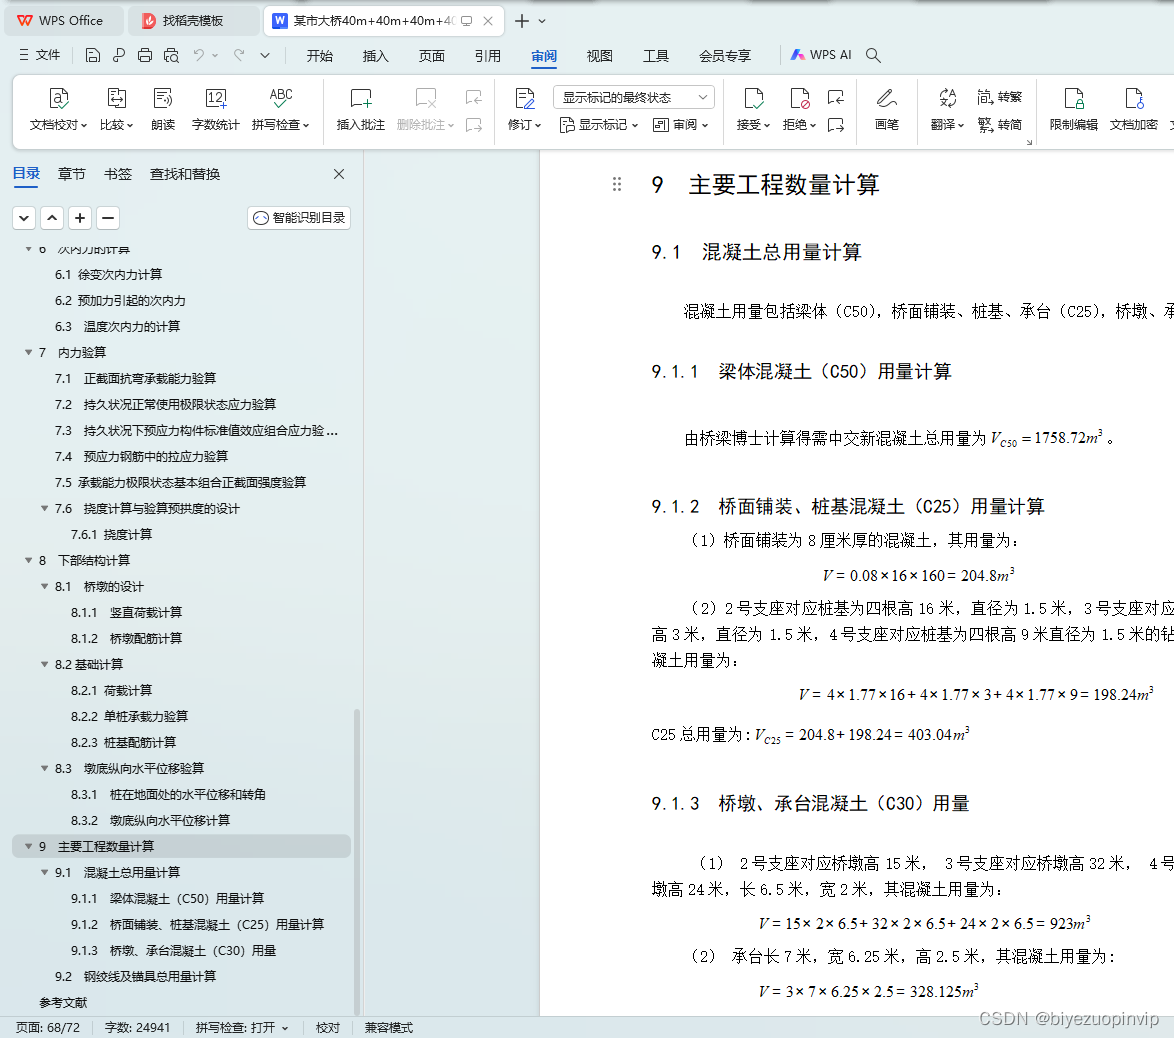The width and height of the screenshot is (1174, 1038).
Task: Open 翻译 translate tool
Action: [x=947, y=109]
